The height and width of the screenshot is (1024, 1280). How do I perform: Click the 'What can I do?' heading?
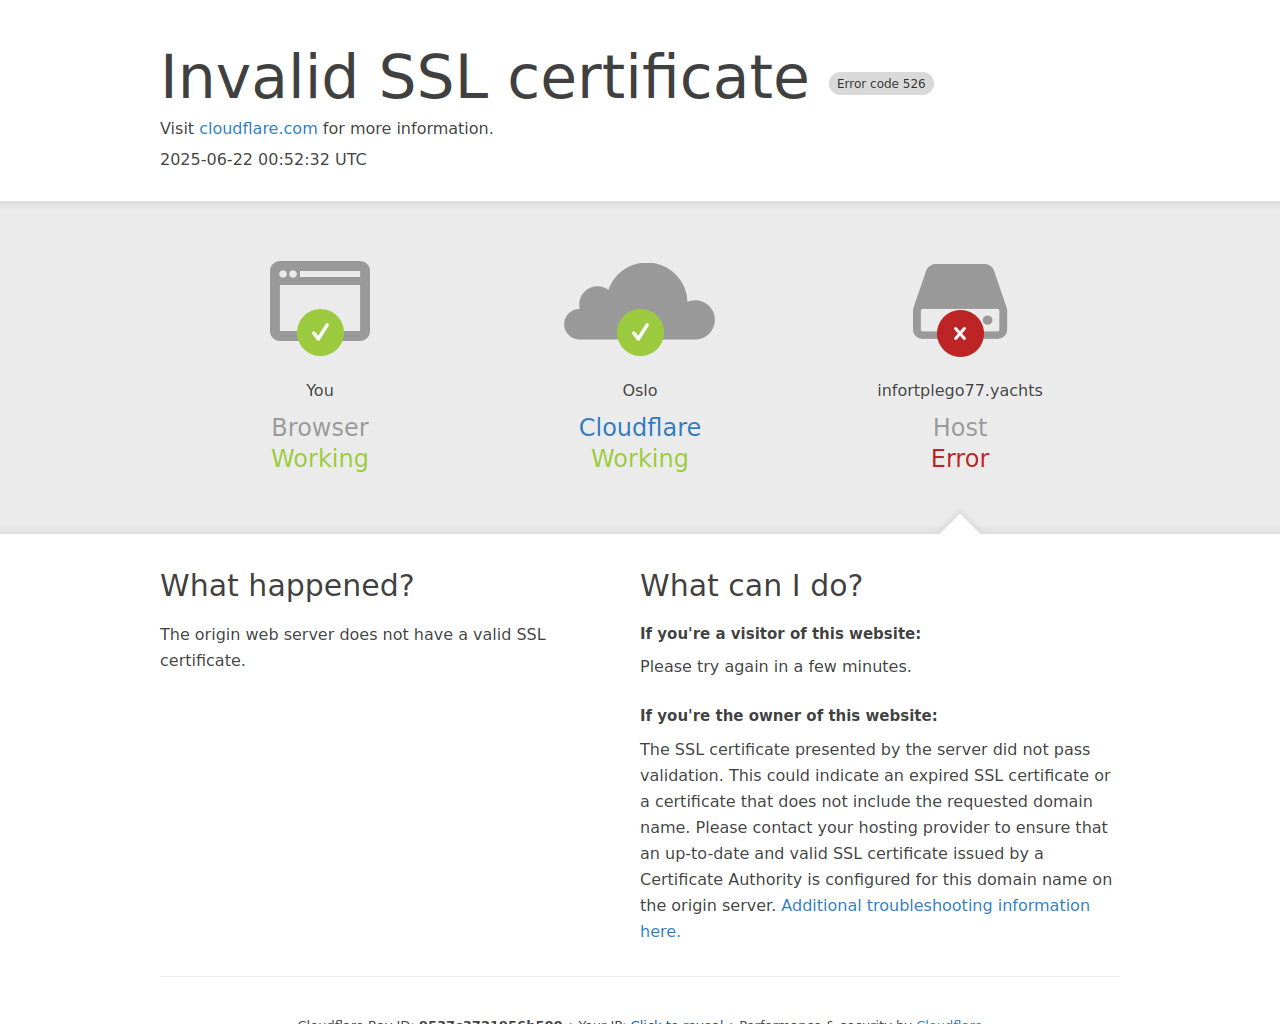751,585
